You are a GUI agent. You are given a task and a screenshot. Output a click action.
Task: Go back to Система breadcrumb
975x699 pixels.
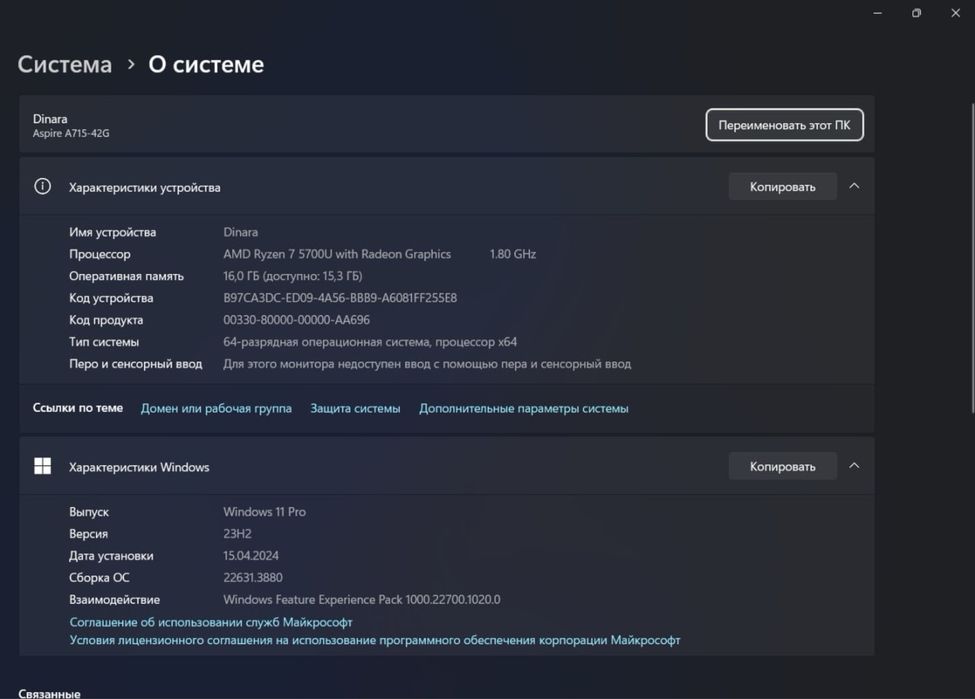[65, 64]
